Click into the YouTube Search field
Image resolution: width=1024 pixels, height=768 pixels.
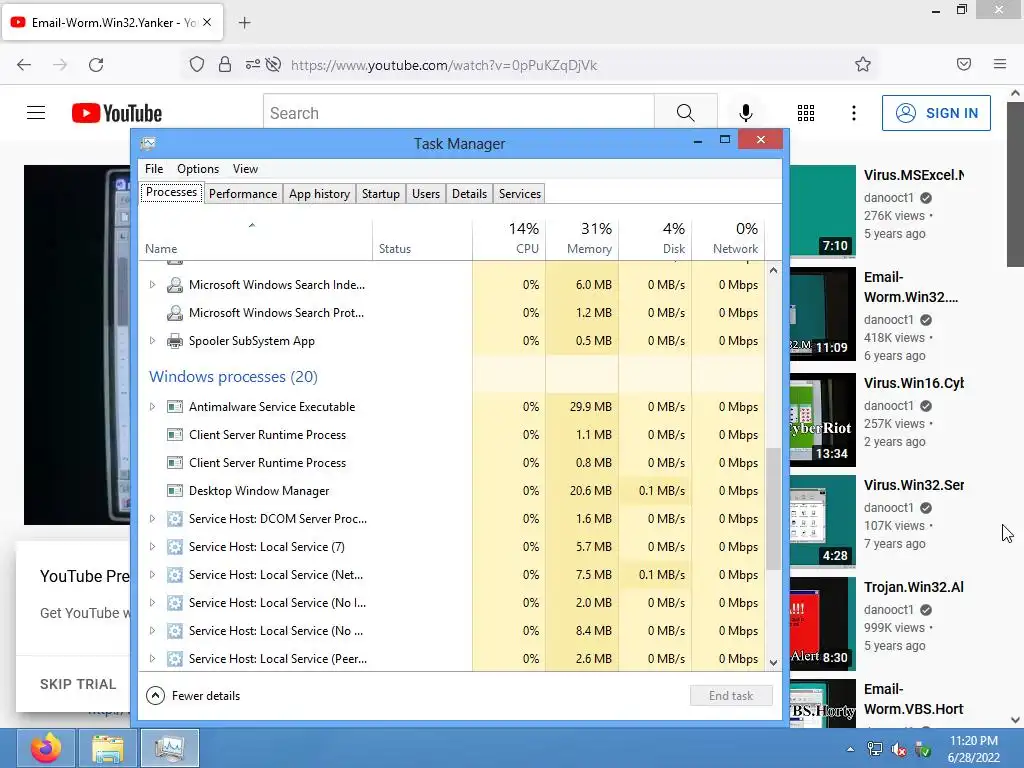pyautogui.click(x=459, y=113)
